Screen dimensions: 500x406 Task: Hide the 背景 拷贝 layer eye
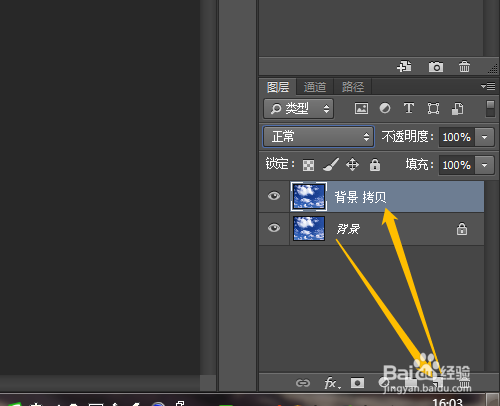point(274,196)
